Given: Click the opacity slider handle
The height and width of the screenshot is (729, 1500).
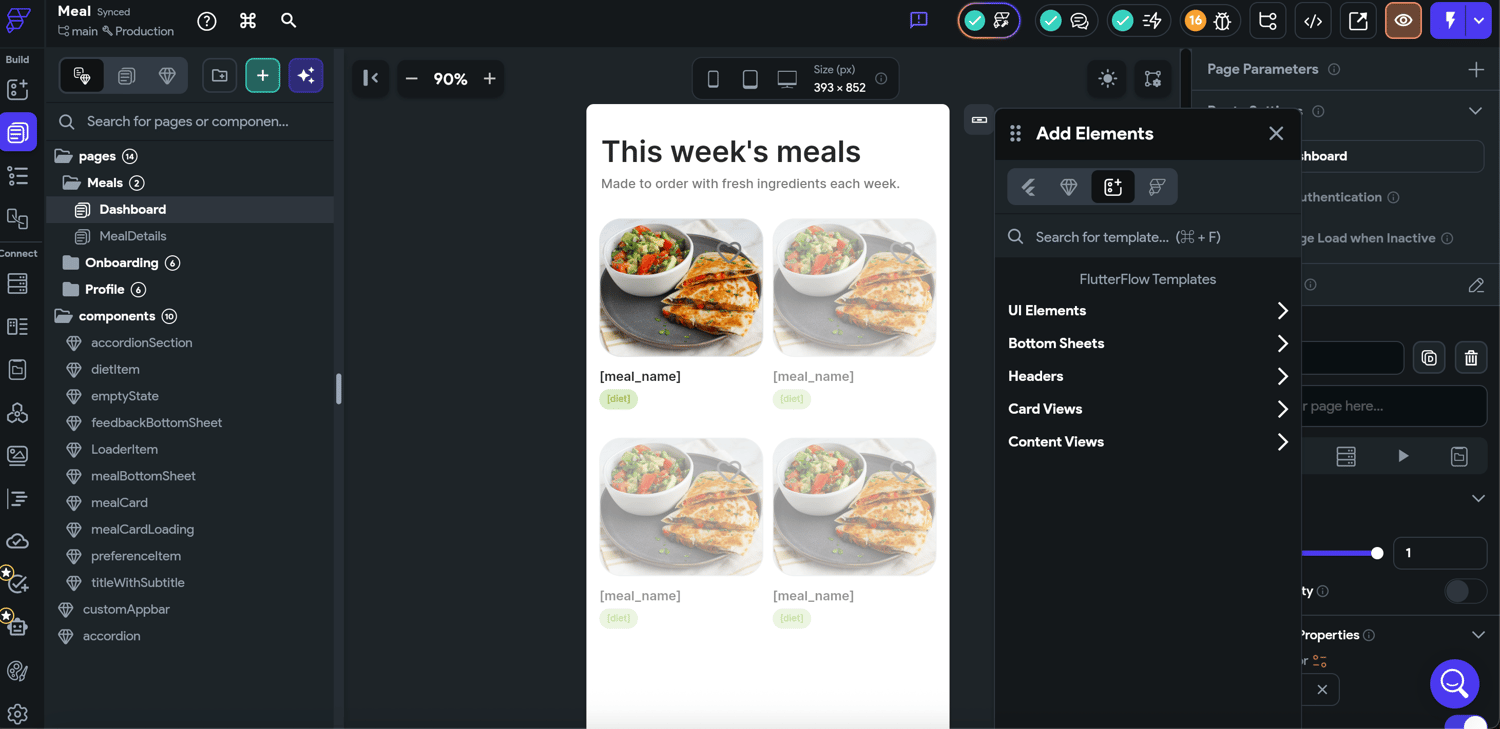Looking at the screenshot, I should click(x=1377, y=553).
